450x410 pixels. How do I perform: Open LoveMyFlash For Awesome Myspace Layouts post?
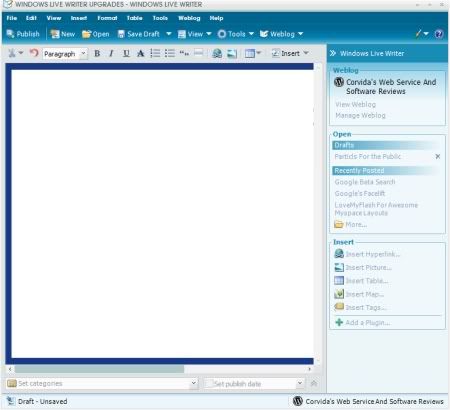coord(376,209)
